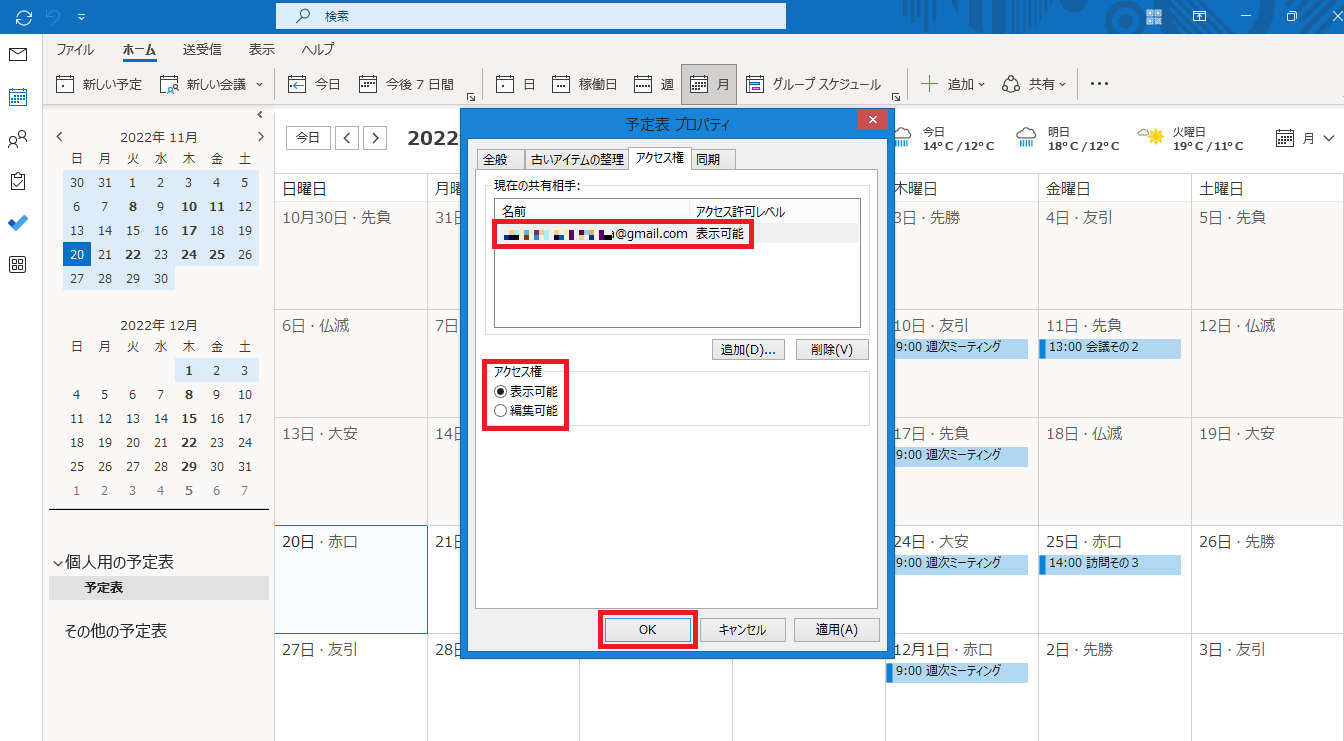Image resolution: width=1344 pixels, height=741 pixels.
Task: Click OK in the 予定表 プロパティ dialog
Action: tap(647, 630)
